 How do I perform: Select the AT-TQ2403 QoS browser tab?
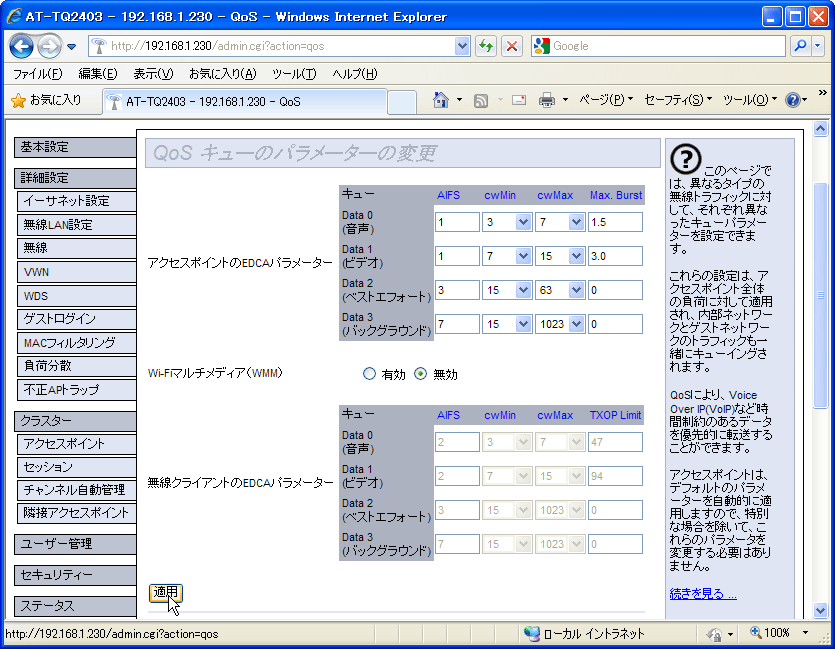pos(244,101)
